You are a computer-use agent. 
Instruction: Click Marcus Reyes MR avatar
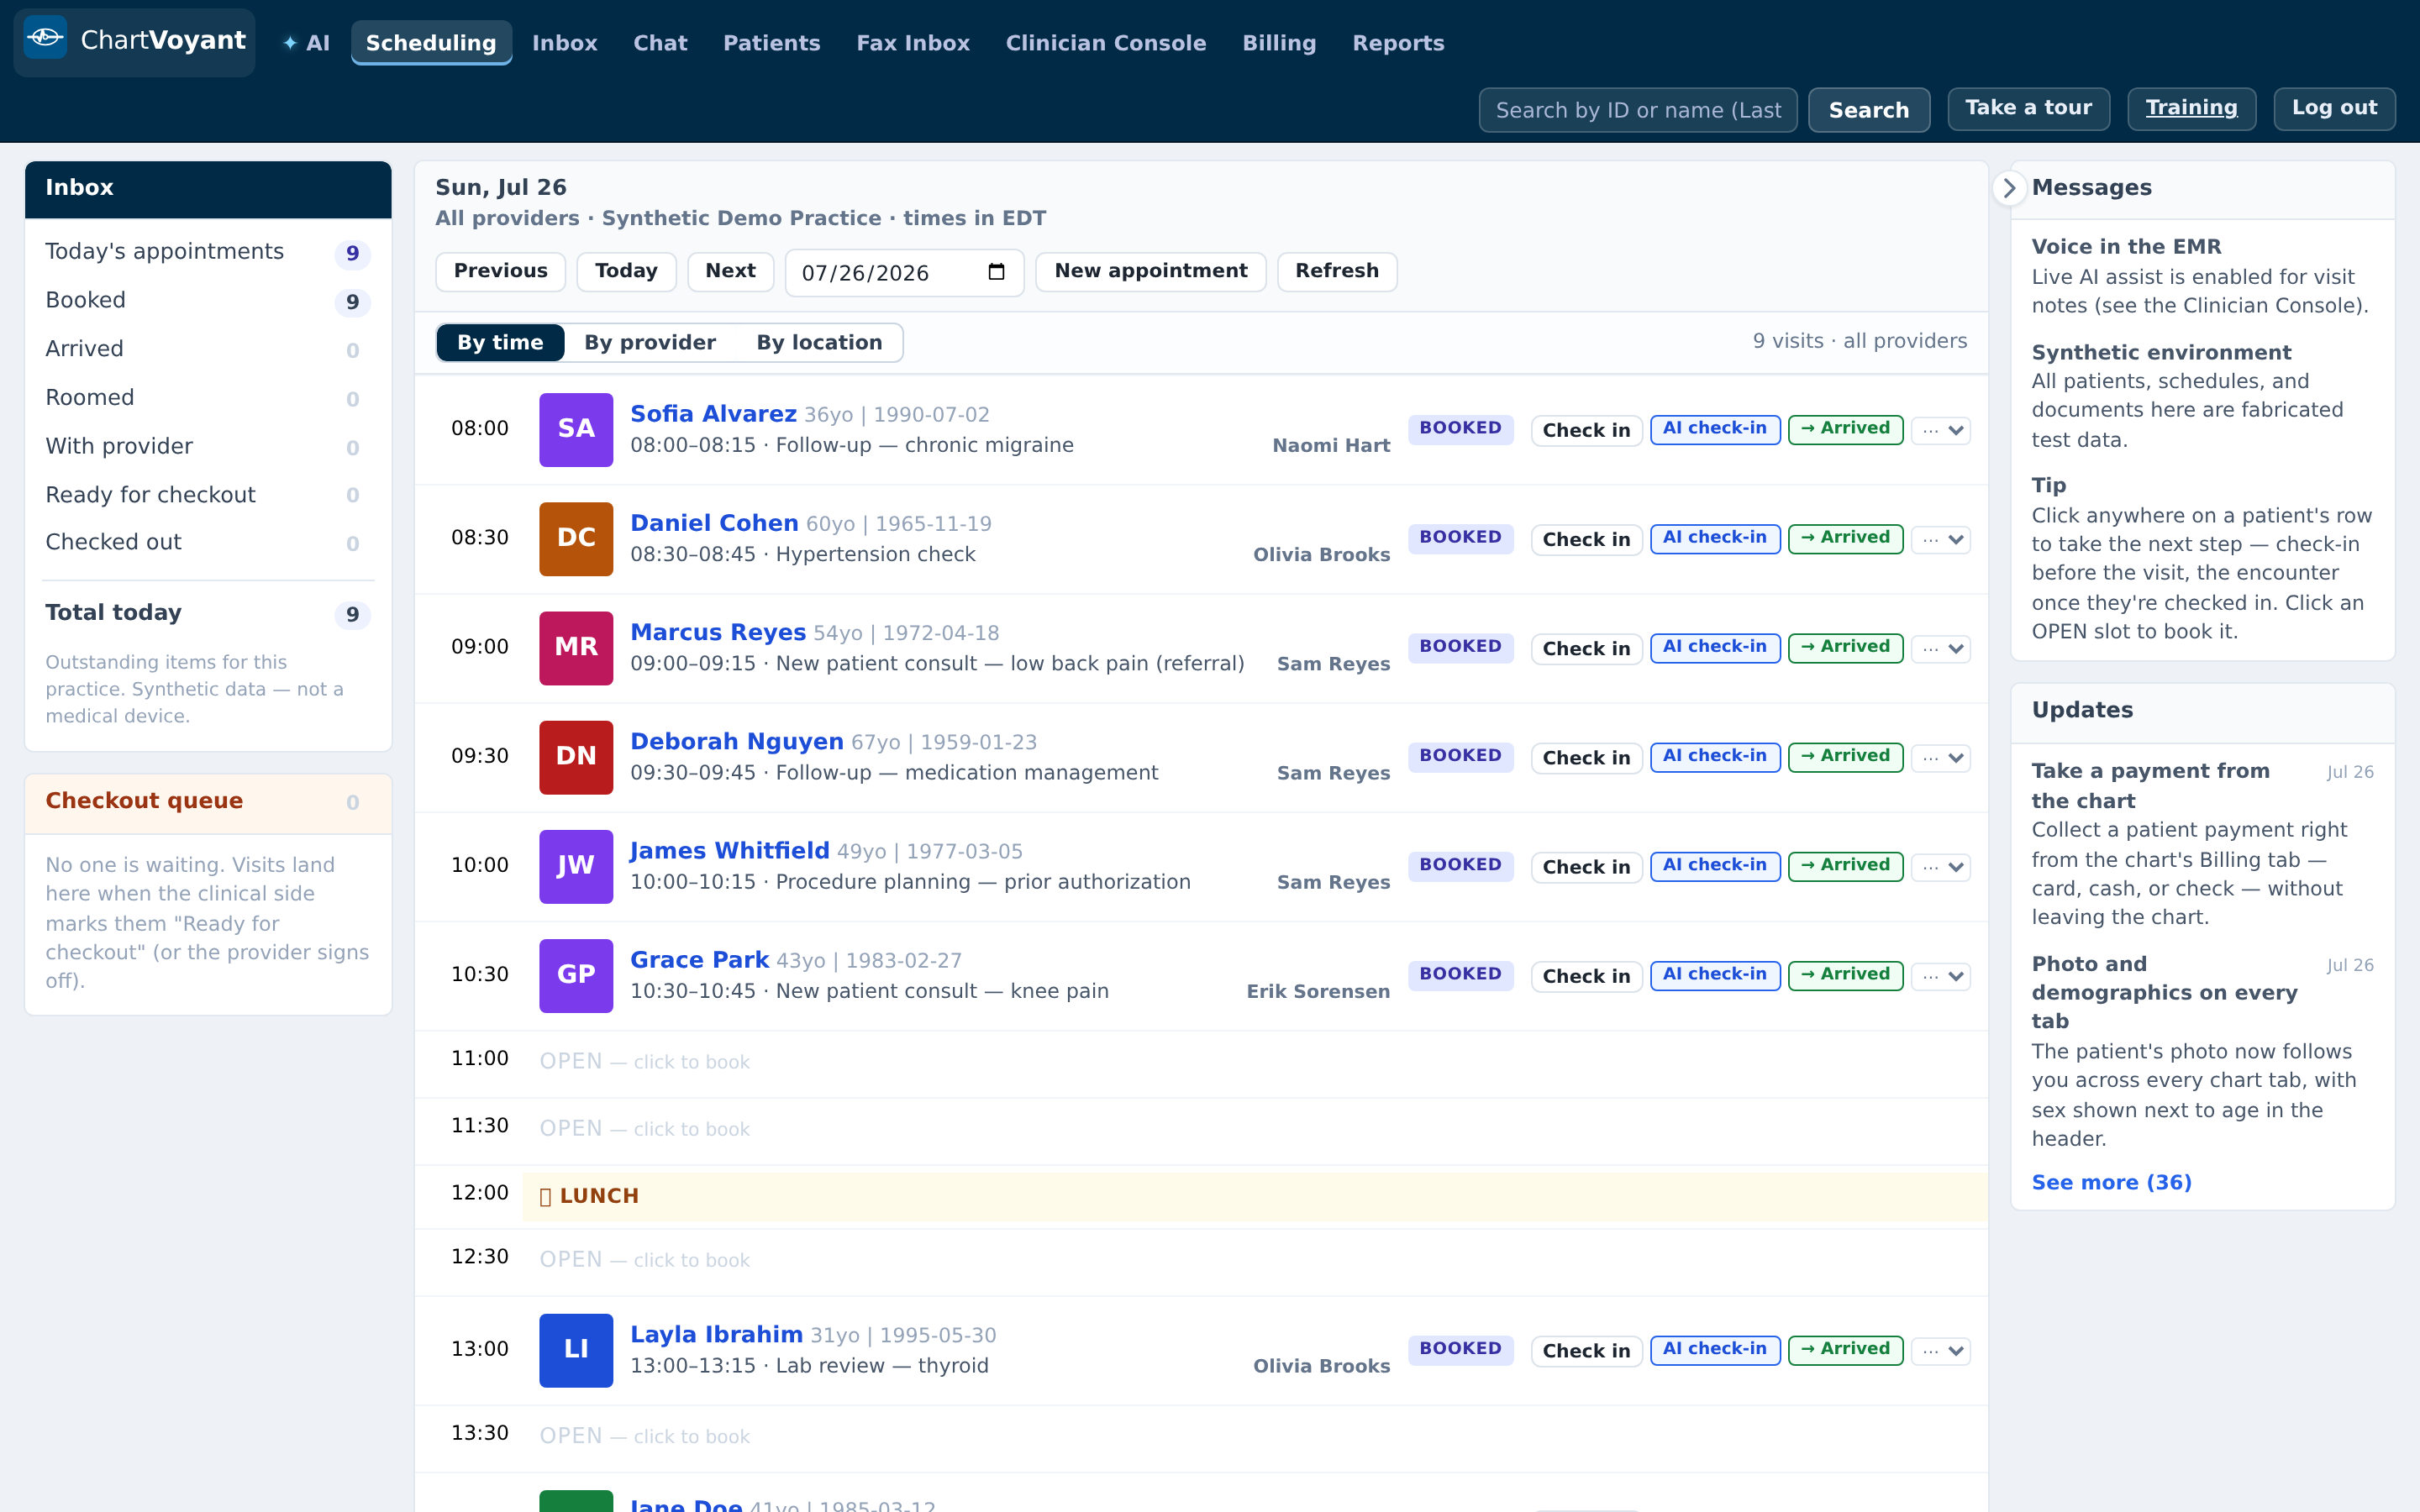[x=576, y=647]
